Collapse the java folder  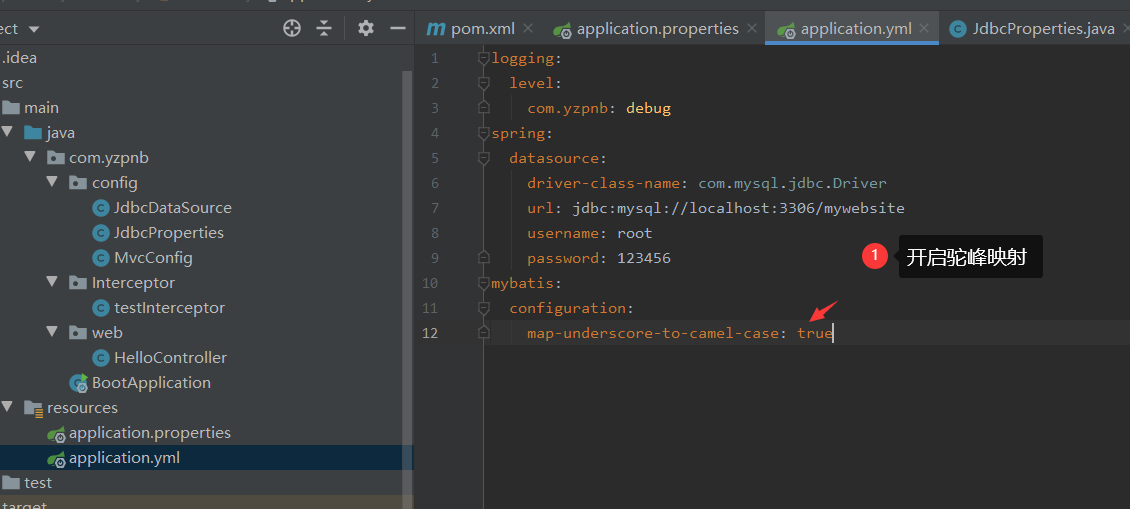pos(8,132)
